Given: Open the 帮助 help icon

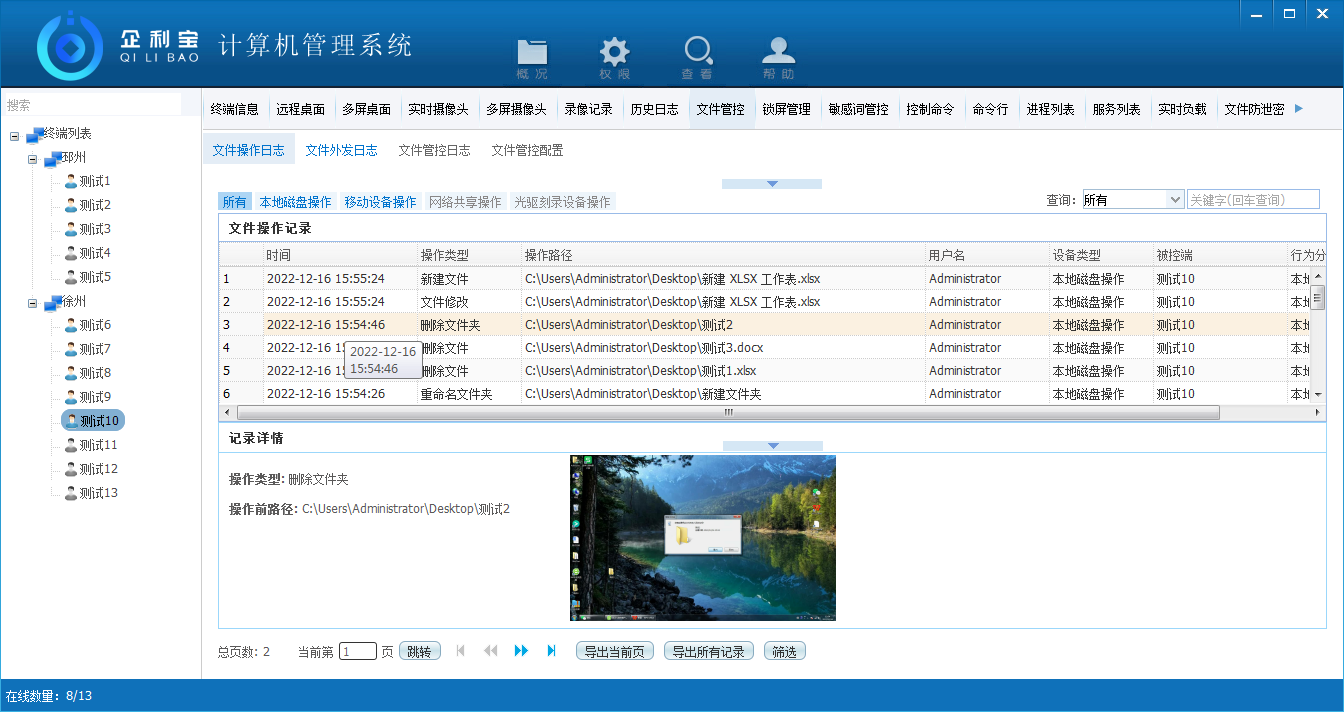Looking at the screenshot, I should click(x=779, y=56).
